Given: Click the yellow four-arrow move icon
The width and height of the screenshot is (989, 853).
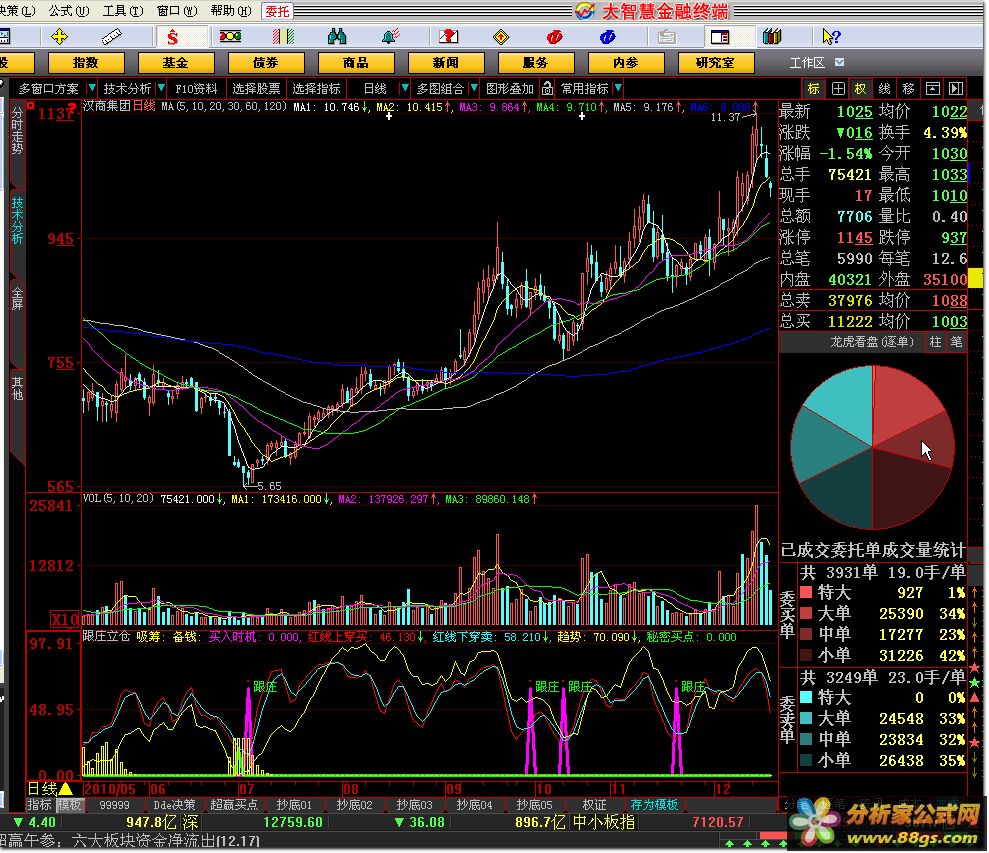Looking at the screenshot, I should [x=59, y=37].
